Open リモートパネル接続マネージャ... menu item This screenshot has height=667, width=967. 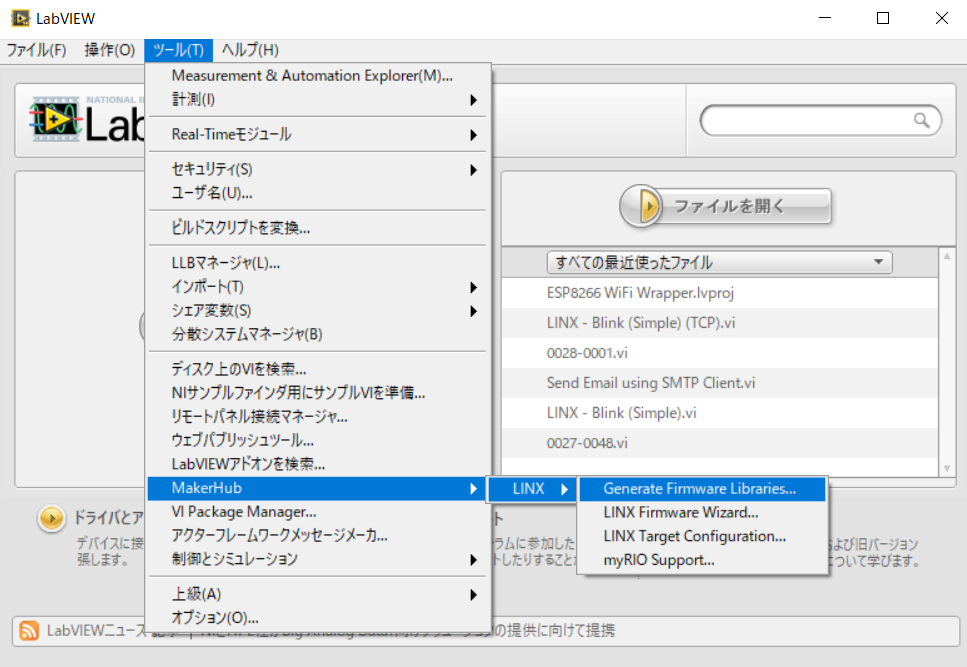click(x=318, y=417)
